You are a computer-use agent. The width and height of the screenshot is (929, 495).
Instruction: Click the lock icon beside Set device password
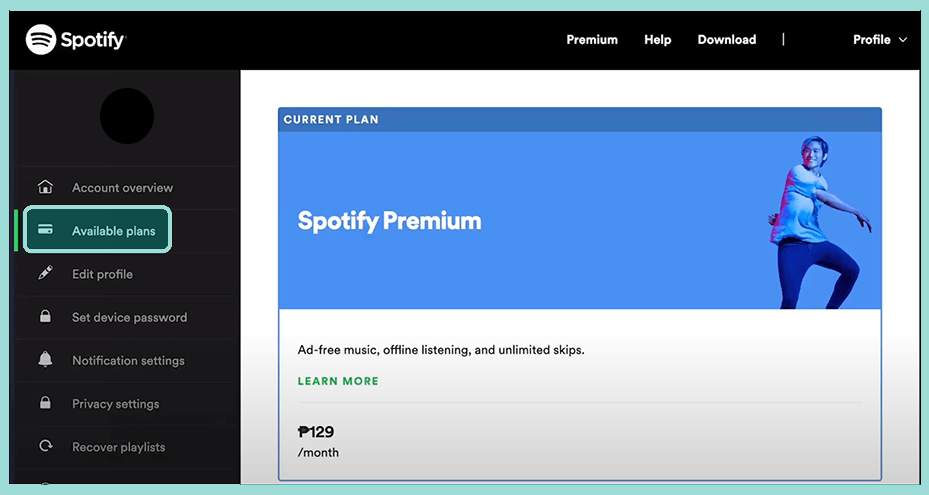tap(45, 317)
